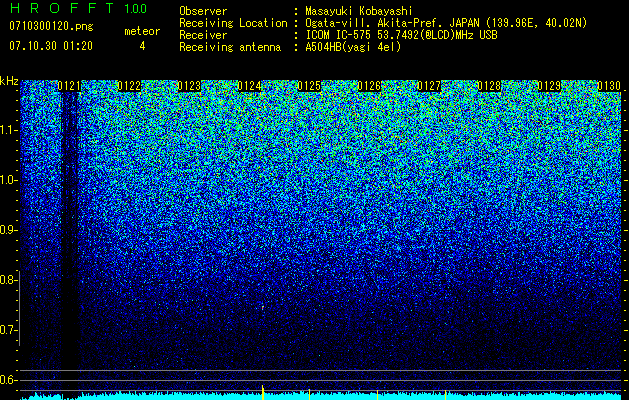Click the 1.0 frequency axis label

pos(8,180)
